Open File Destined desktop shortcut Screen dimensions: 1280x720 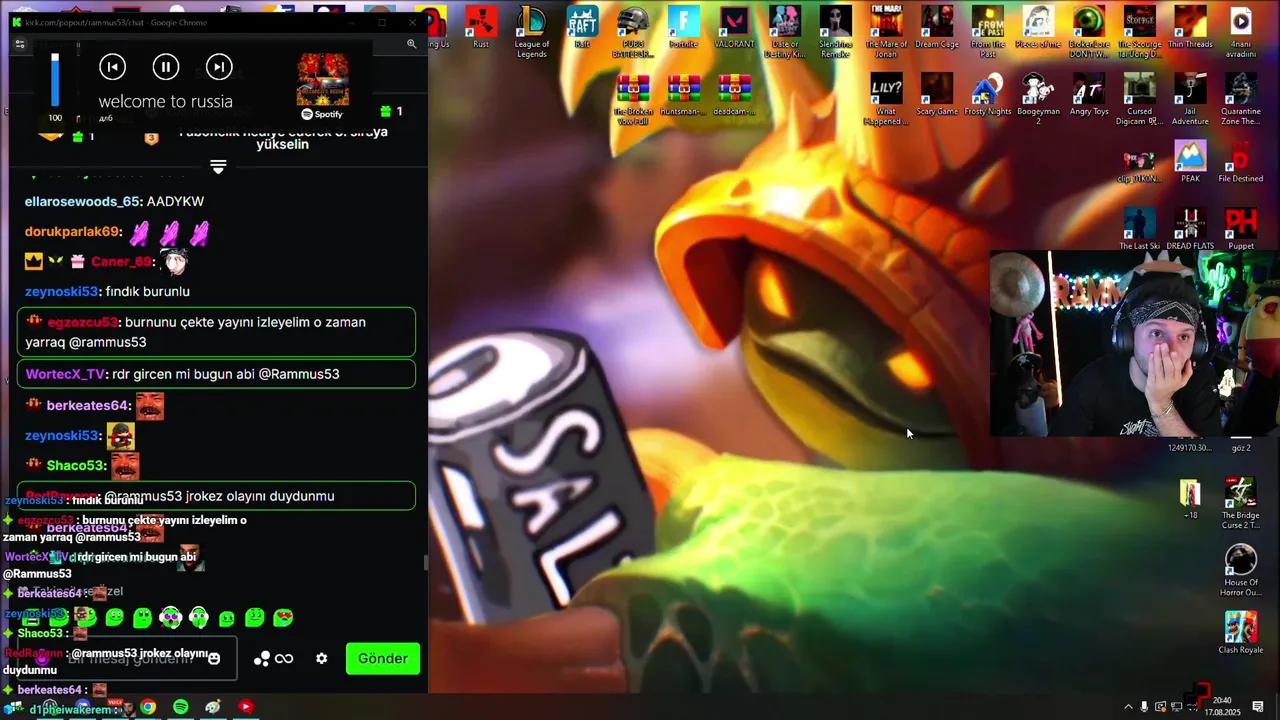(x=1241, y=162)
